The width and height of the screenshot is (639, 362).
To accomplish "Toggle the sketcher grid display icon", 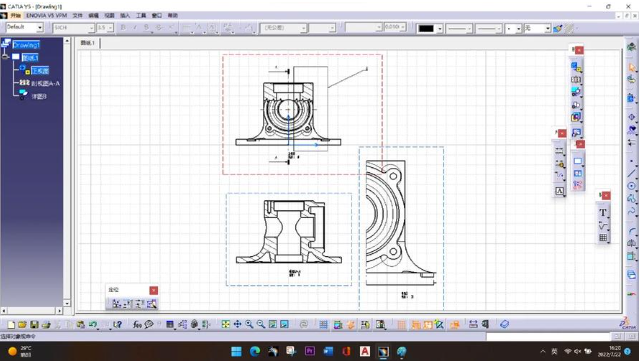I will pos(401,324).
